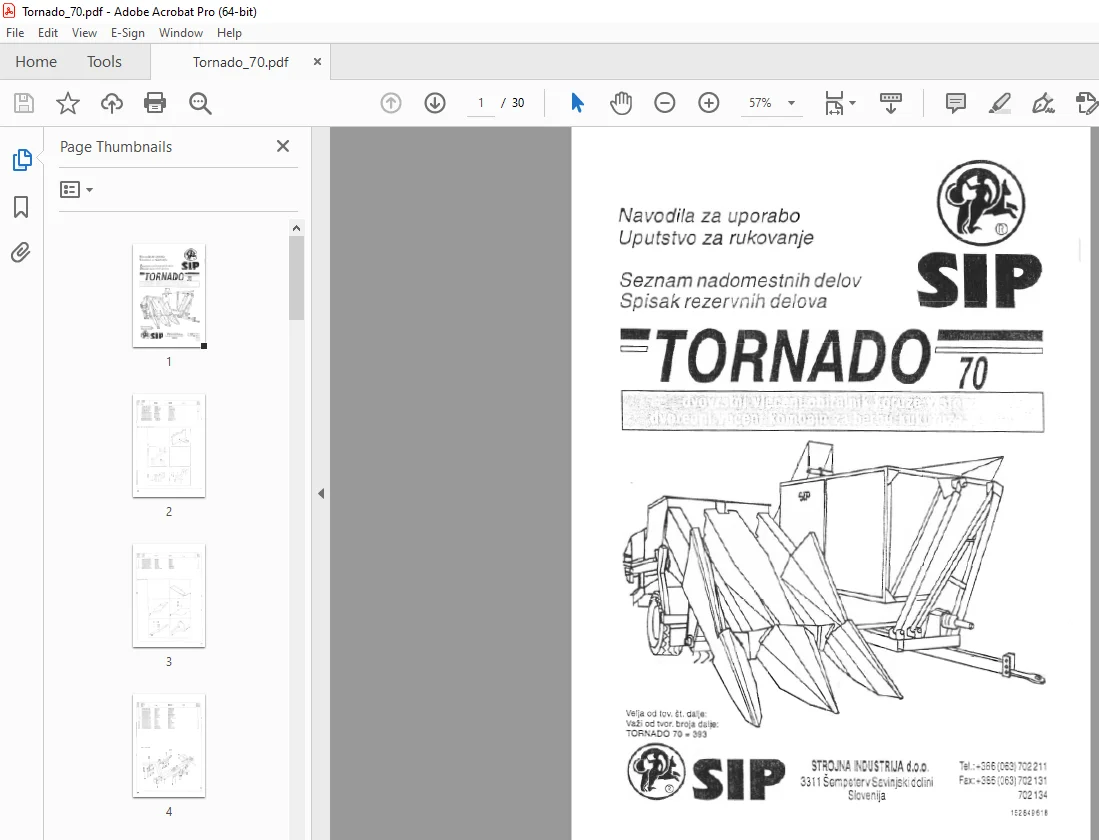Open the Edit menu
Image resolution: width=1099 pixels, height=840 pixels.
[x=48, y=32]
